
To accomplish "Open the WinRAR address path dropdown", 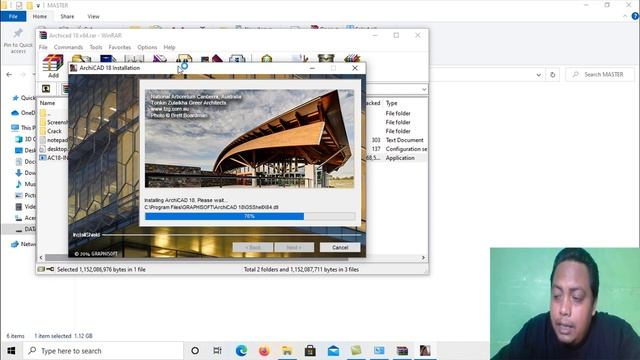I will coord(424,89).
